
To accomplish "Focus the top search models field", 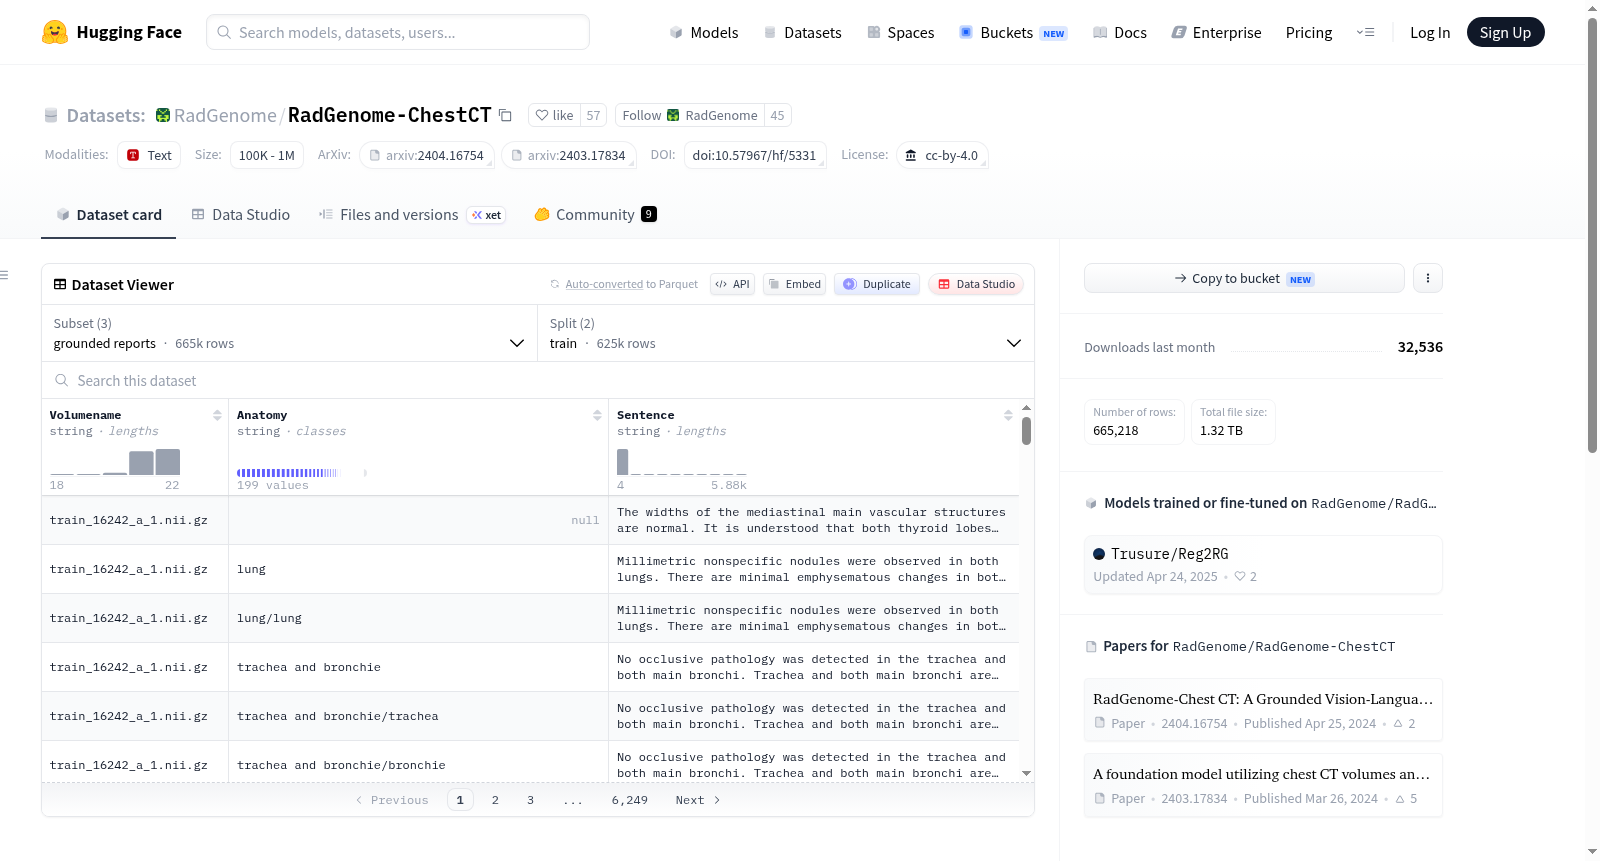I will (x=398, y=32).
